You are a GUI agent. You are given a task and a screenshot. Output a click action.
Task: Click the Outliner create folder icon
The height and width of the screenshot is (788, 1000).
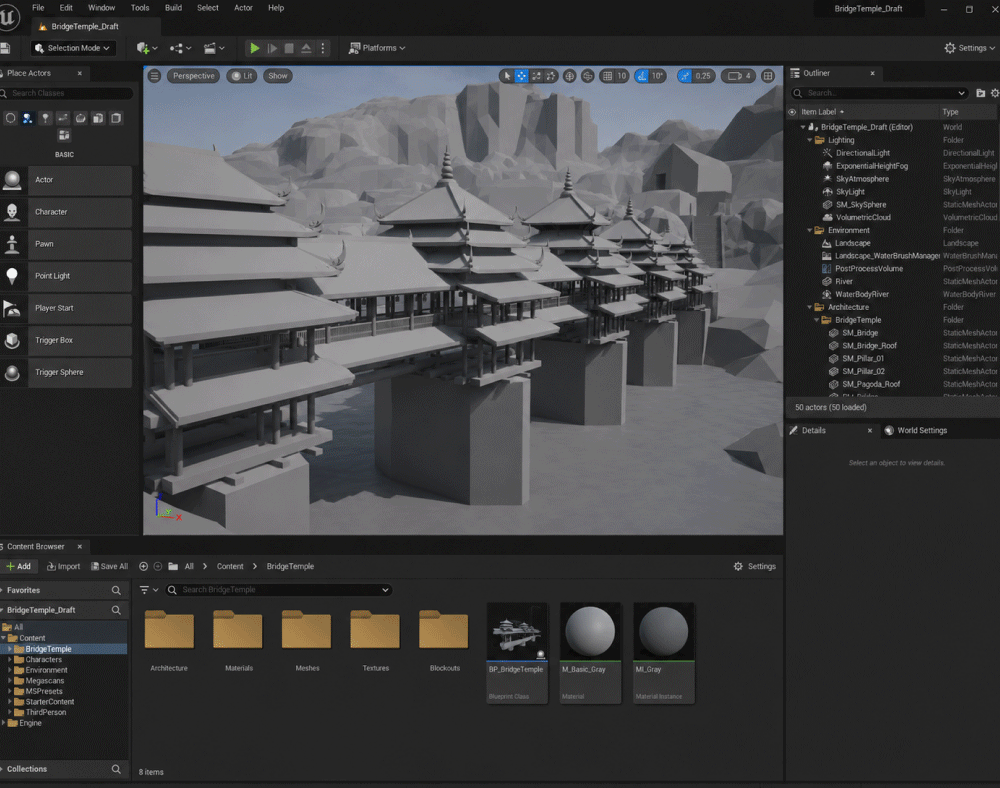pos(980,93)
